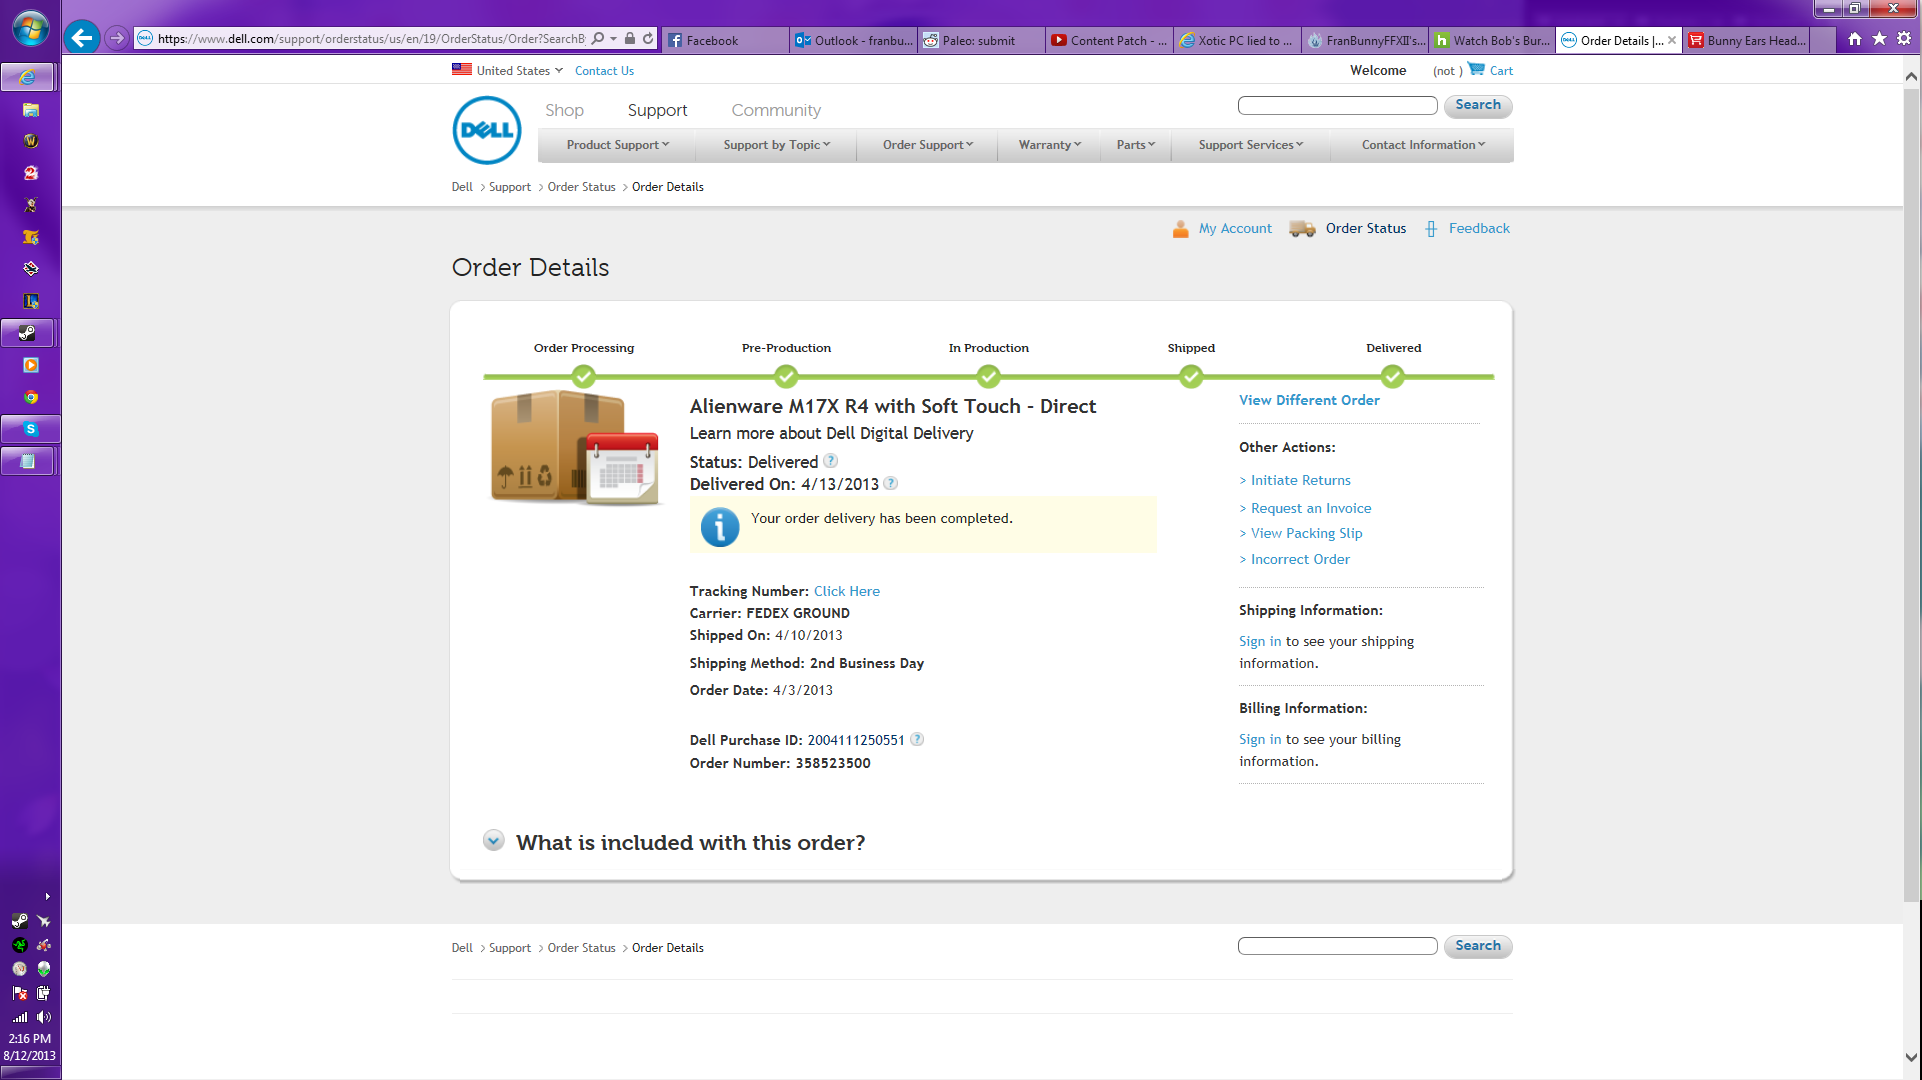The image size is (1922, 1080).
Task: Click the package box delivery image
Action: [574, 448]
